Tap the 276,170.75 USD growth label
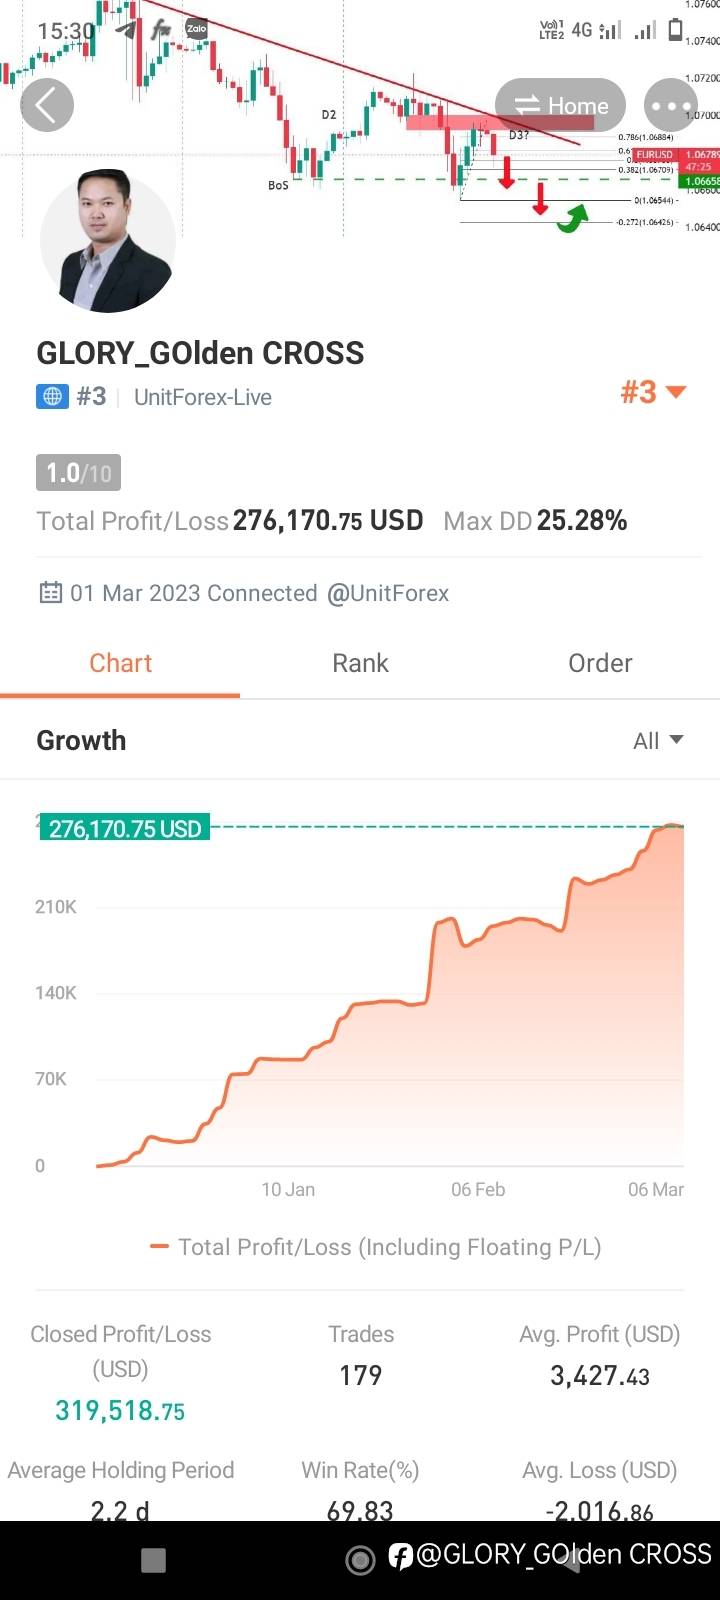The image size is (720, 1600). 125,828
